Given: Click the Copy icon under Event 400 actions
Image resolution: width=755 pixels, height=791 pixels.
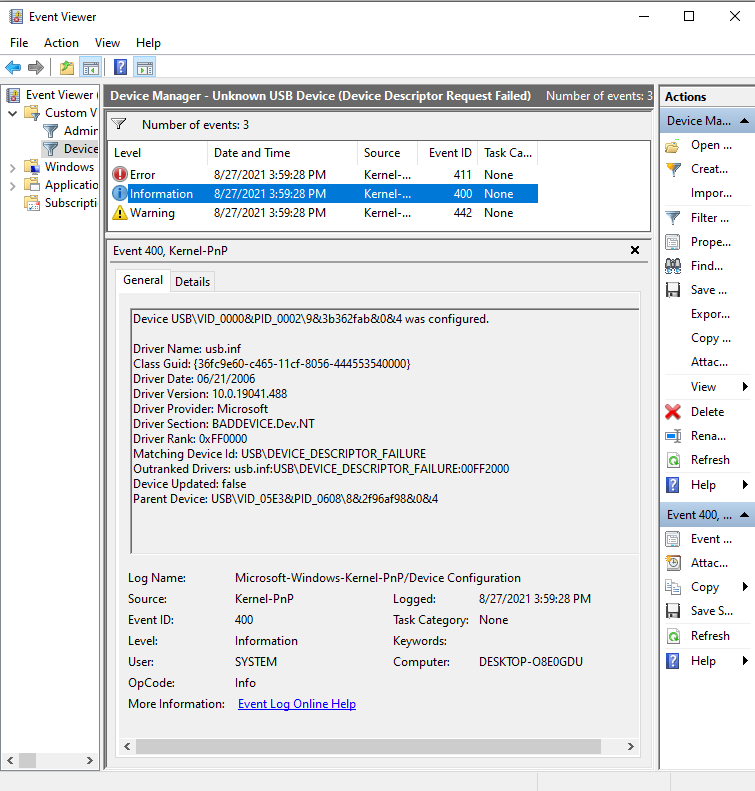Looking at the screenshot, I should coord(673,587).
